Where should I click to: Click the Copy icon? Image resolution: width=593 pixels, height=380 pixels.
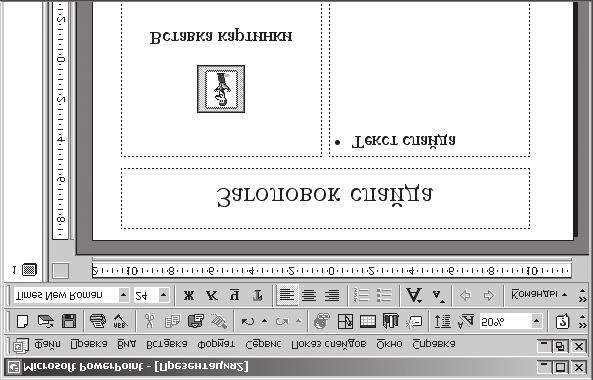(172, 322)
